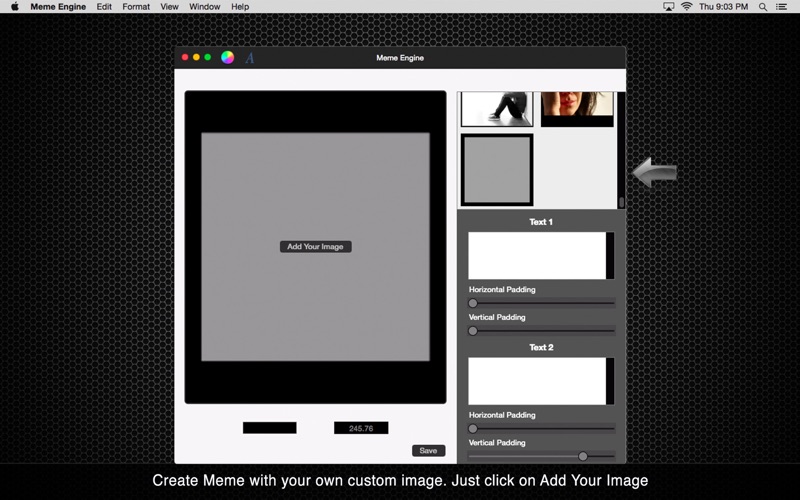The height and width of the screenshot is (500, 800).
Task: Click in the Text 1 input box
Action: pyautogui.click(x=537, y=256)
